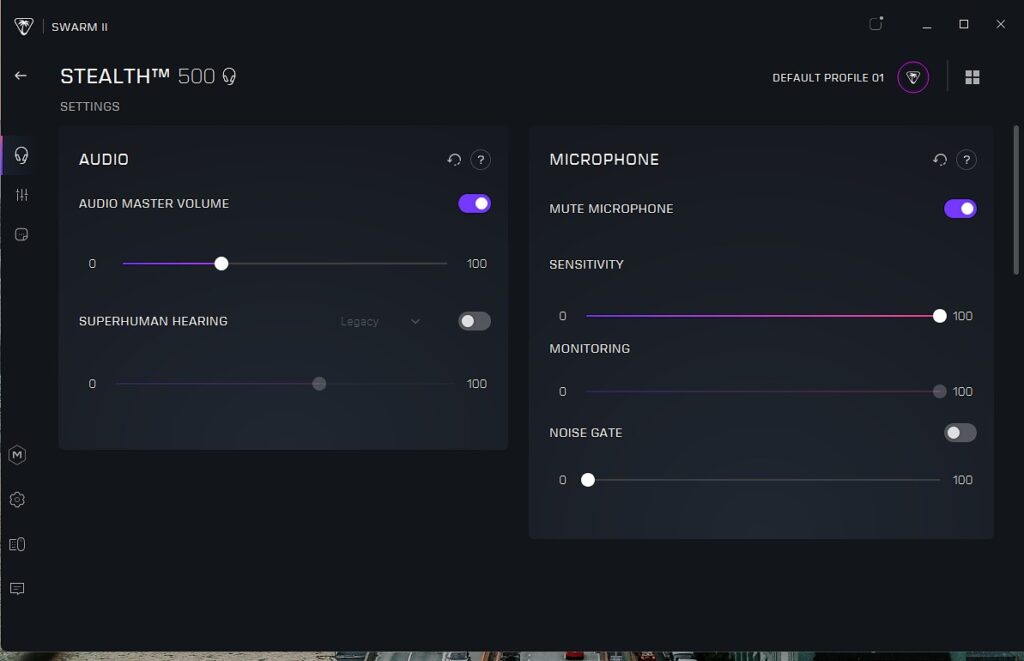Open help for the Microphone panel
The height and width of the screenshot is (661, 1024).
(x=966, y=160)
